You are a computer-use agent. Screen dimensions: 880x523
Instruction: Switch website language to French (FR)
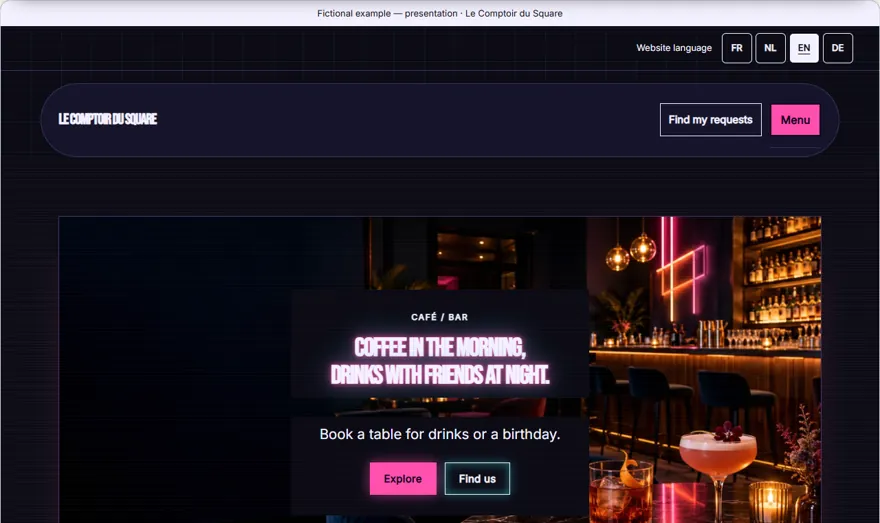(x=736, y=48)
